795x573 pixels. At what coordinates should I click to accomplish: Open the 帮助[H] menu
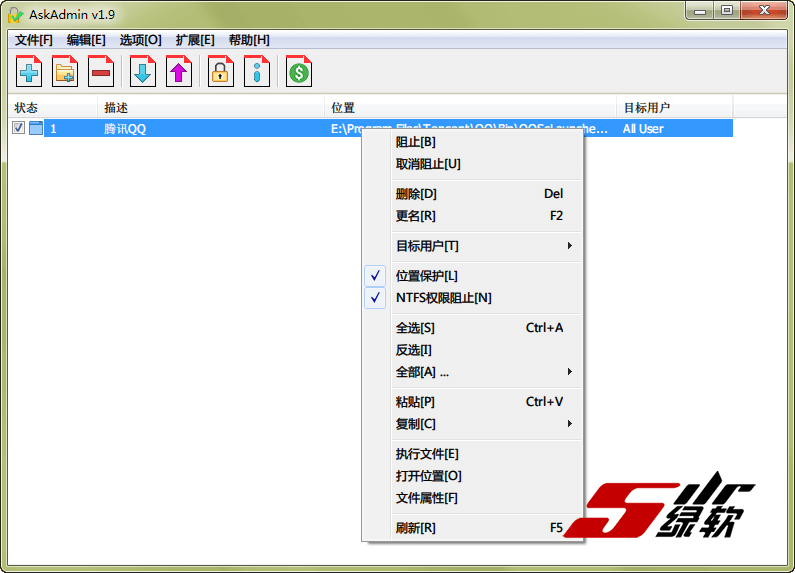pos(249,40)
